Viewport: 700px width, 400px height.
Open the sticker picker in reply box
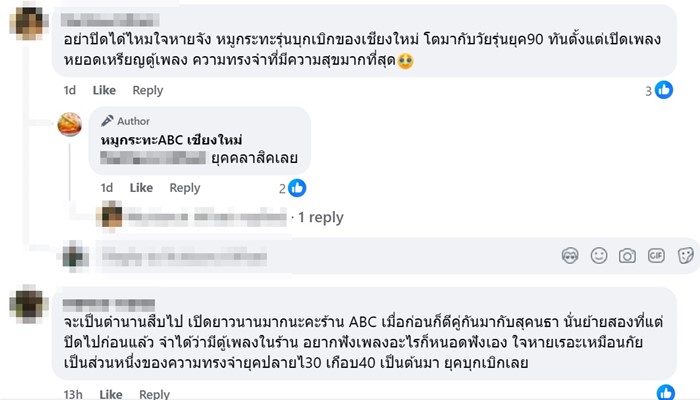[684, 255]
